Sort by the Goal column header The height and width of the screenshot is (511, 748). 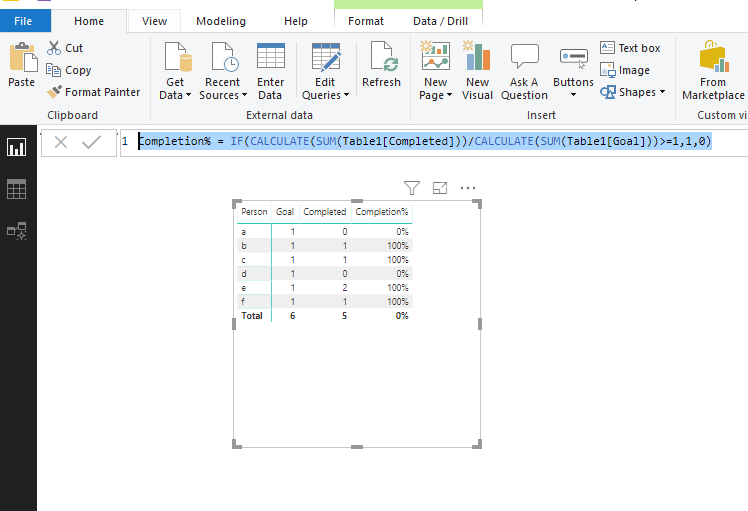pos(285,212)
